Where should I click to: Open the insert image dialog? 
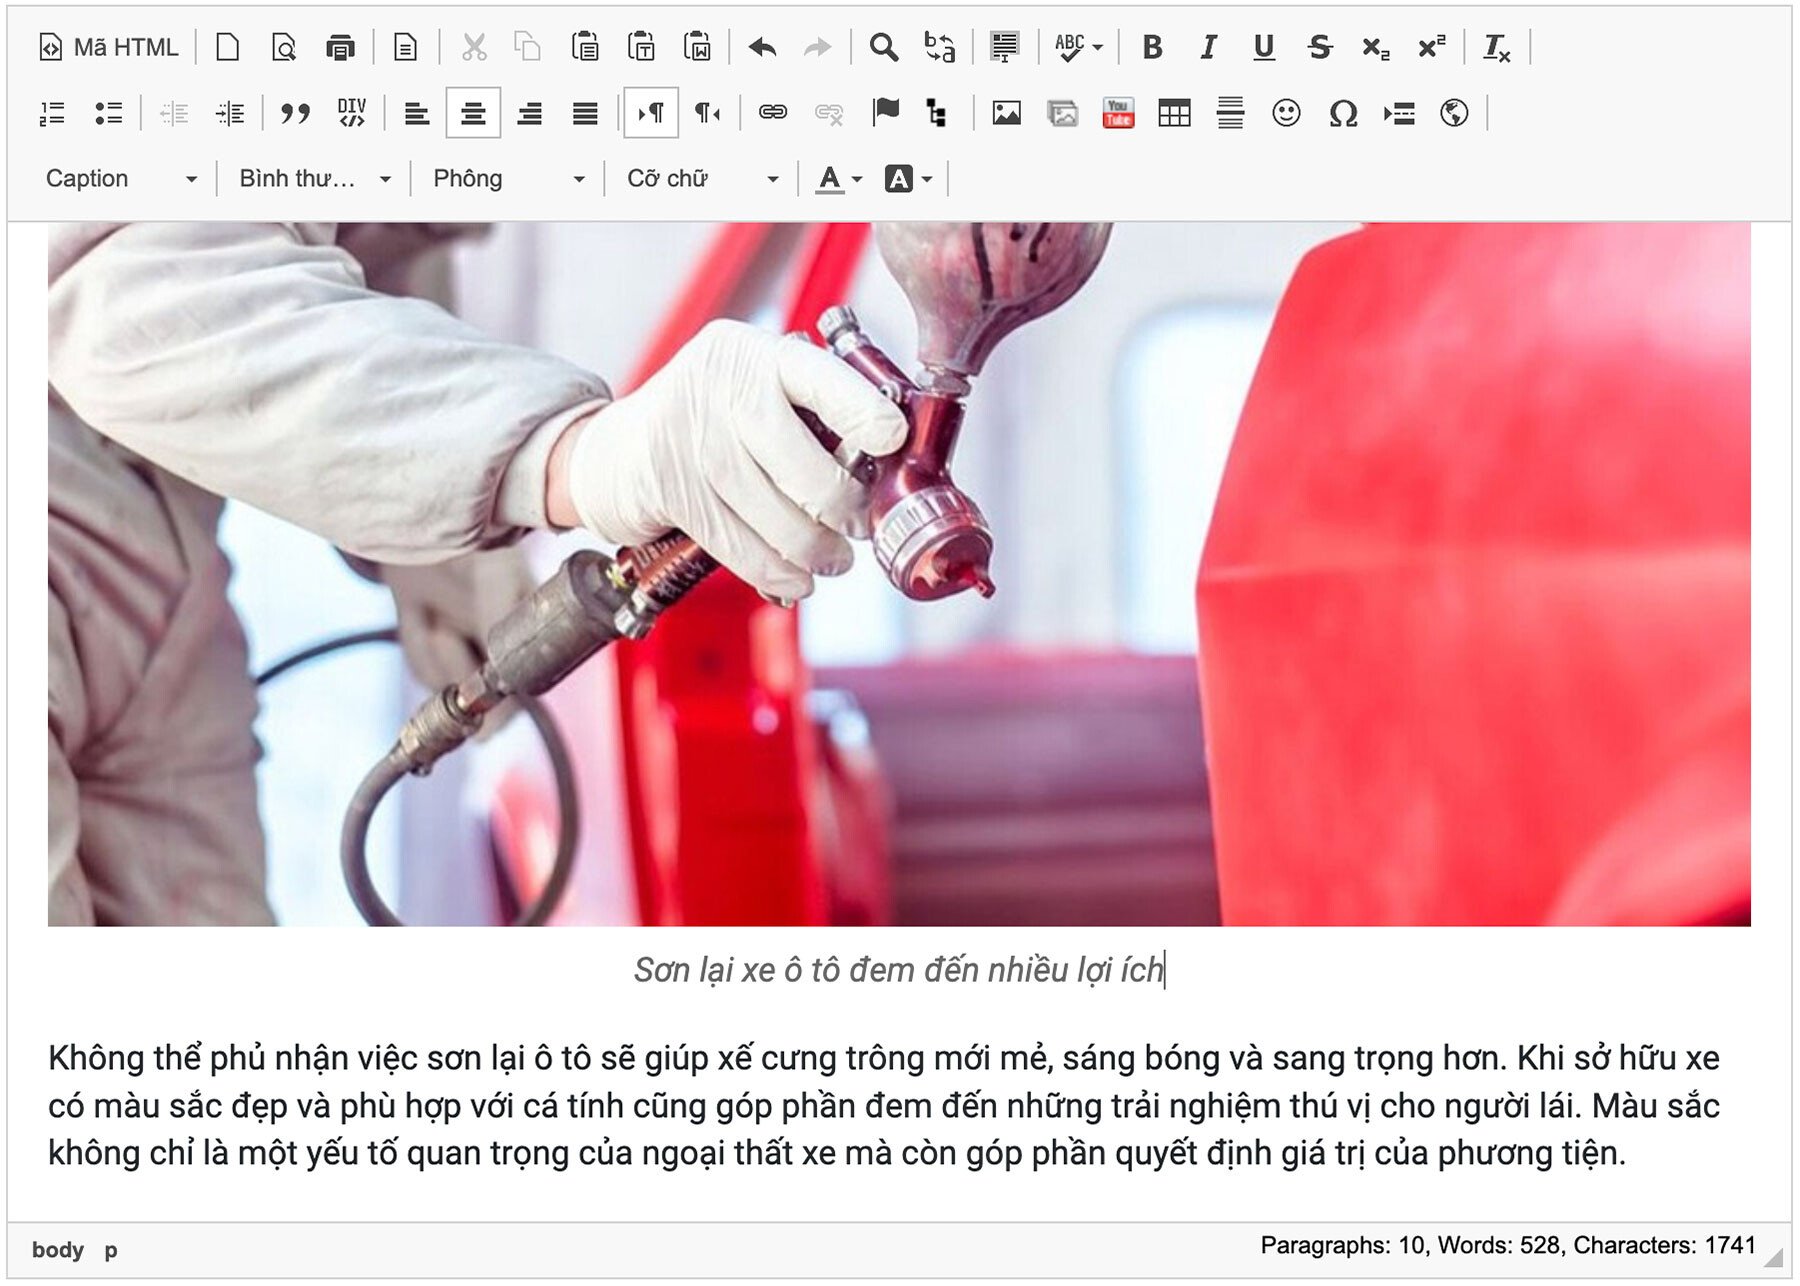(x=1006, y=114)
